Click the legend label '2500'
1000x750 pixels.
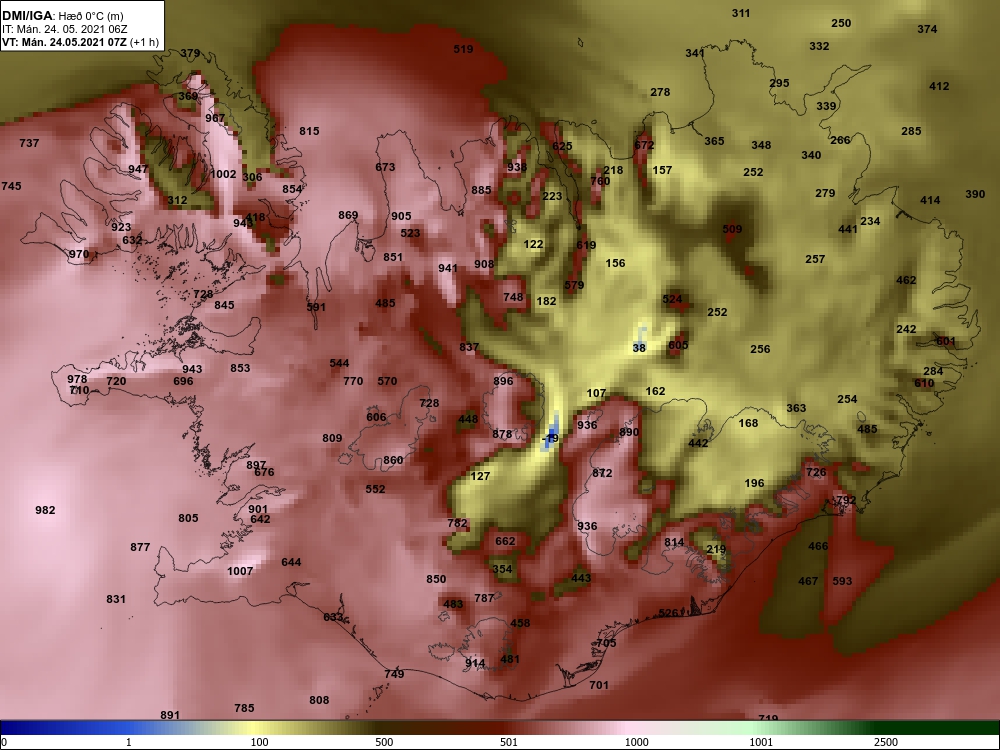[x=886, y=742]
